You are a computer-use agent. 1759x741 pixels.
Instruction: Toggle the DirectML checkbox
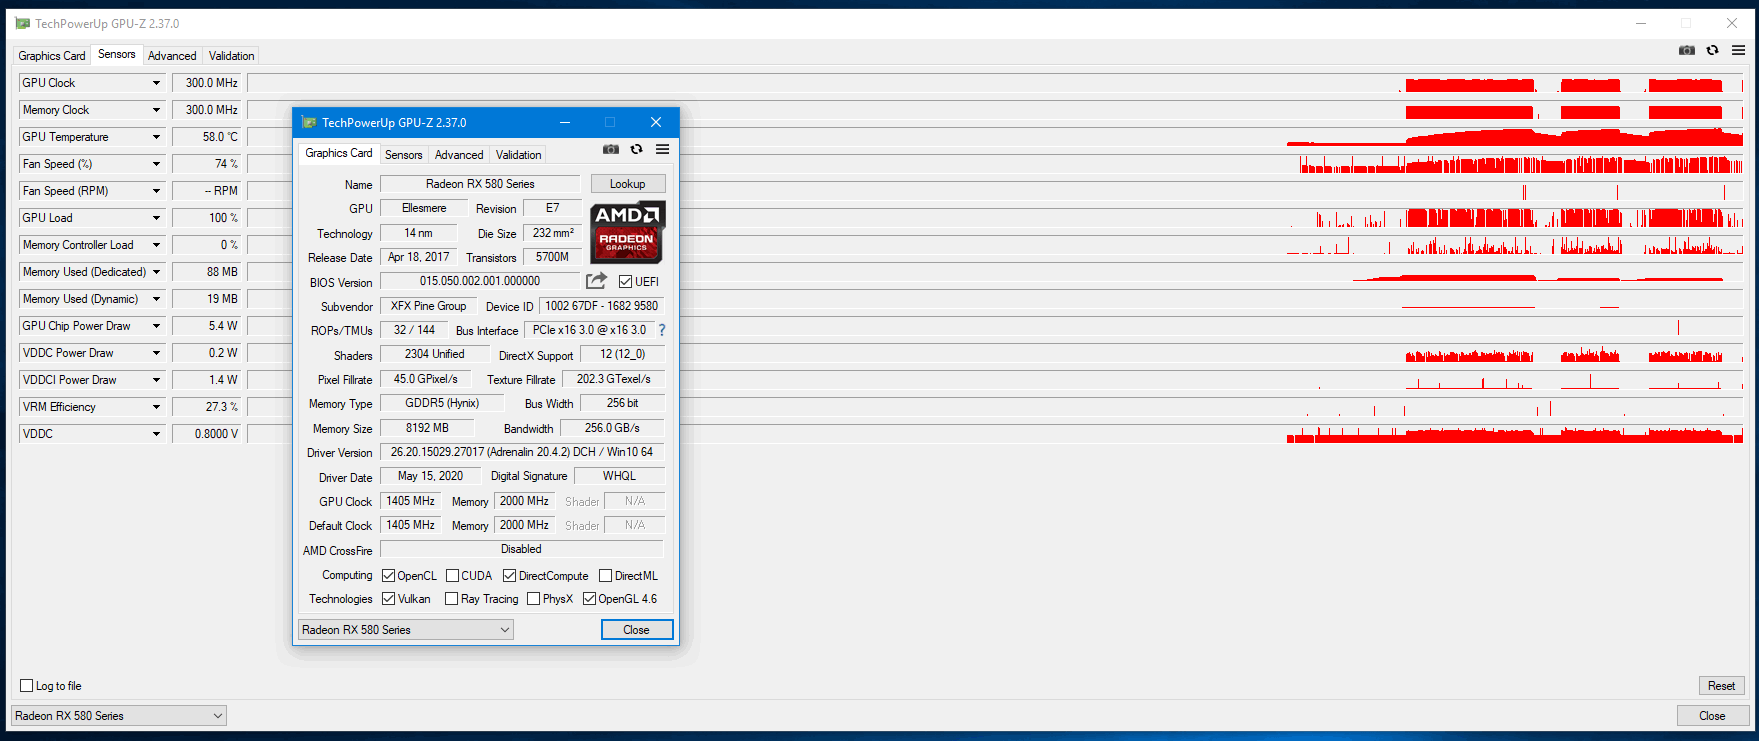click(606, 576)
